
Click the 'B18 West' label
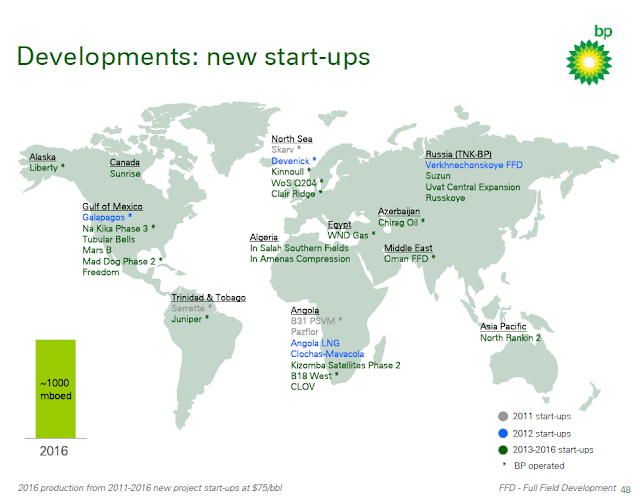pyautogui.click(x=311, y=376)
